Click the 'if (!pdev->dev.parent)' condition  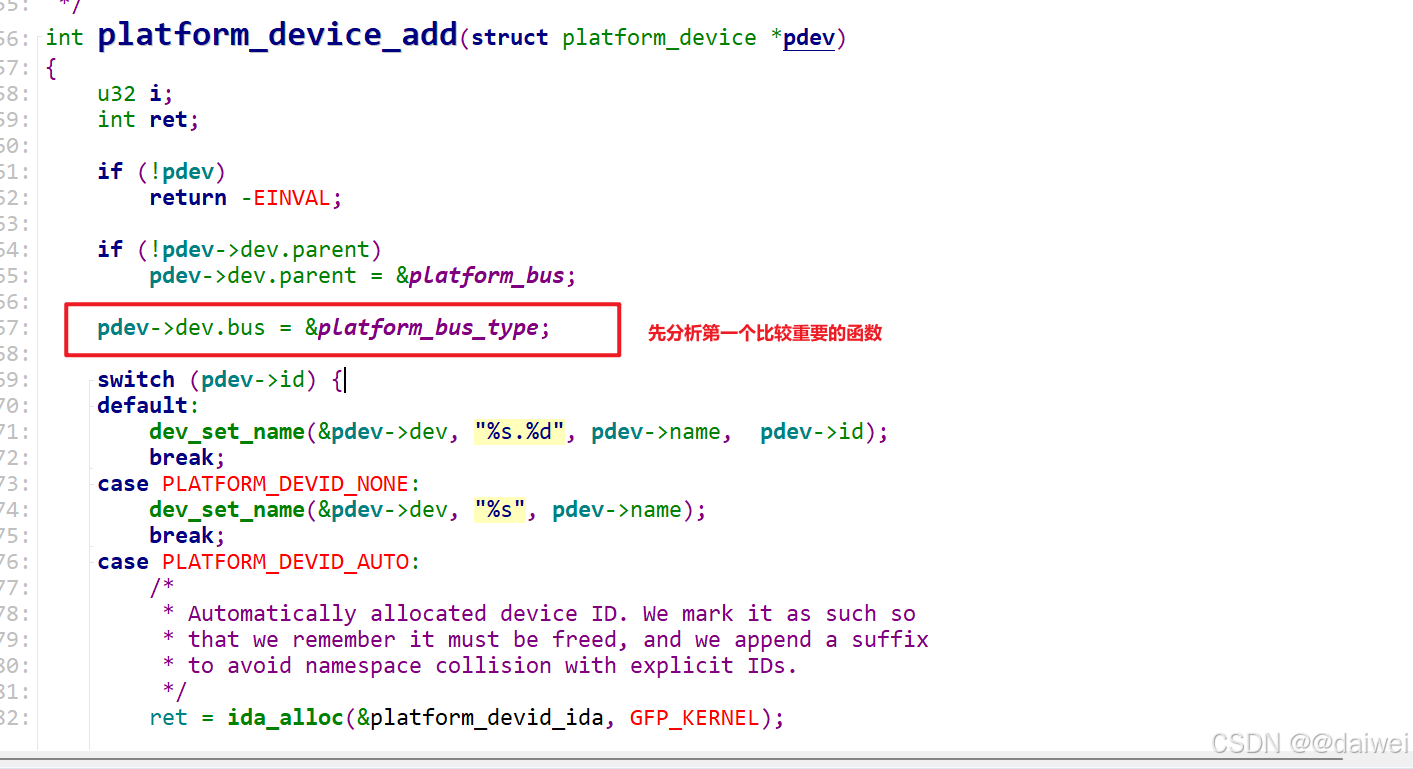[240, 250]
